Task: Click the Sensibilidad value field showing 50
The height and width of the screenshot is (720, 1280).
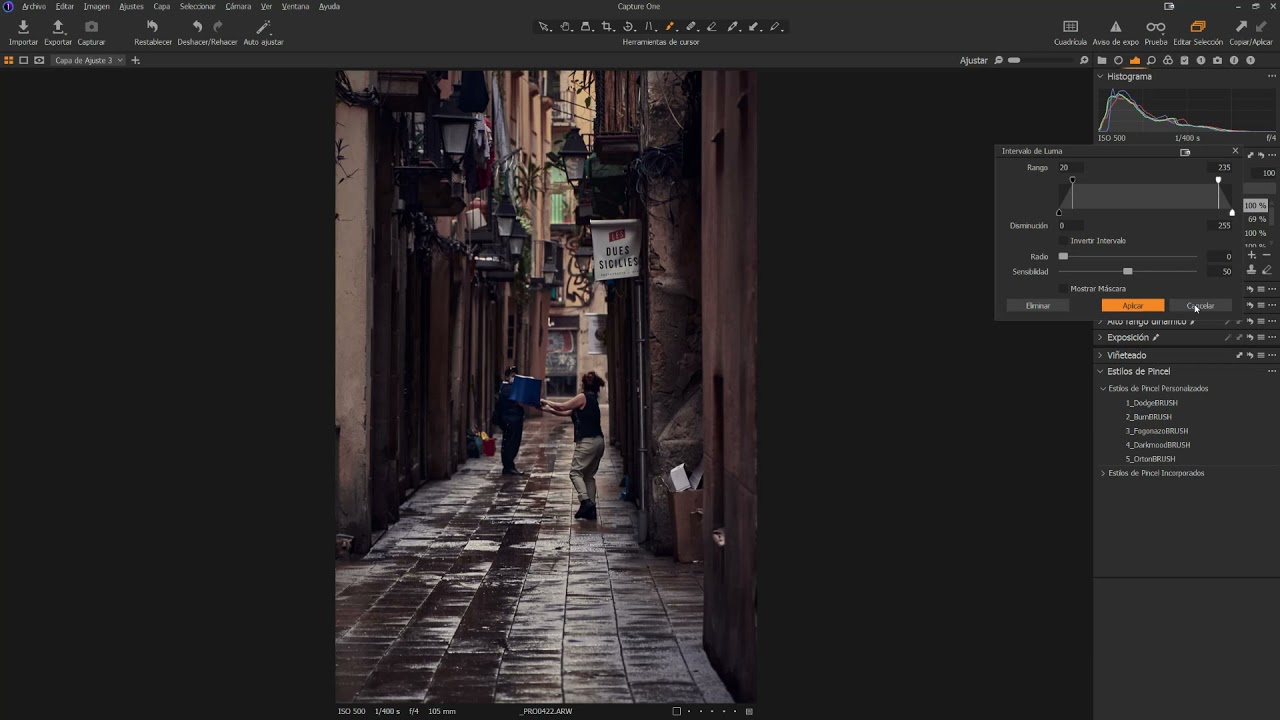Action: pos(1221,272)
